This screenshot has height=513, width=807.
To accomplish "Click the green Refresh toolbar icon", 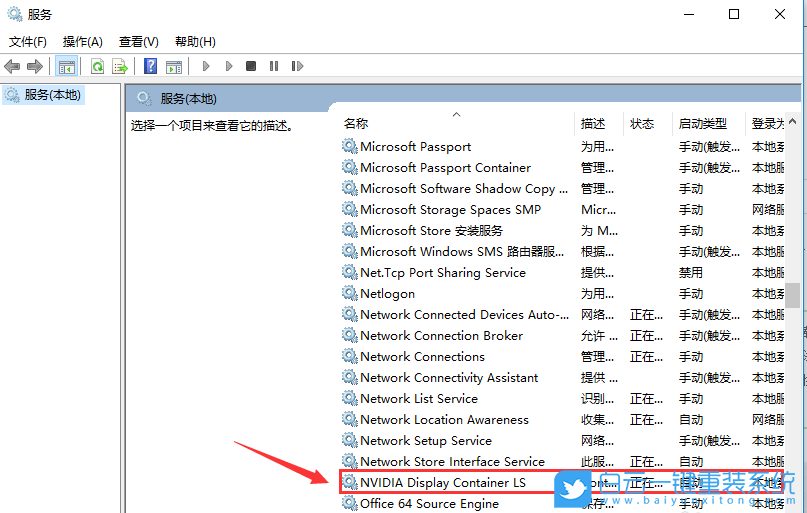I will [97, 67].
